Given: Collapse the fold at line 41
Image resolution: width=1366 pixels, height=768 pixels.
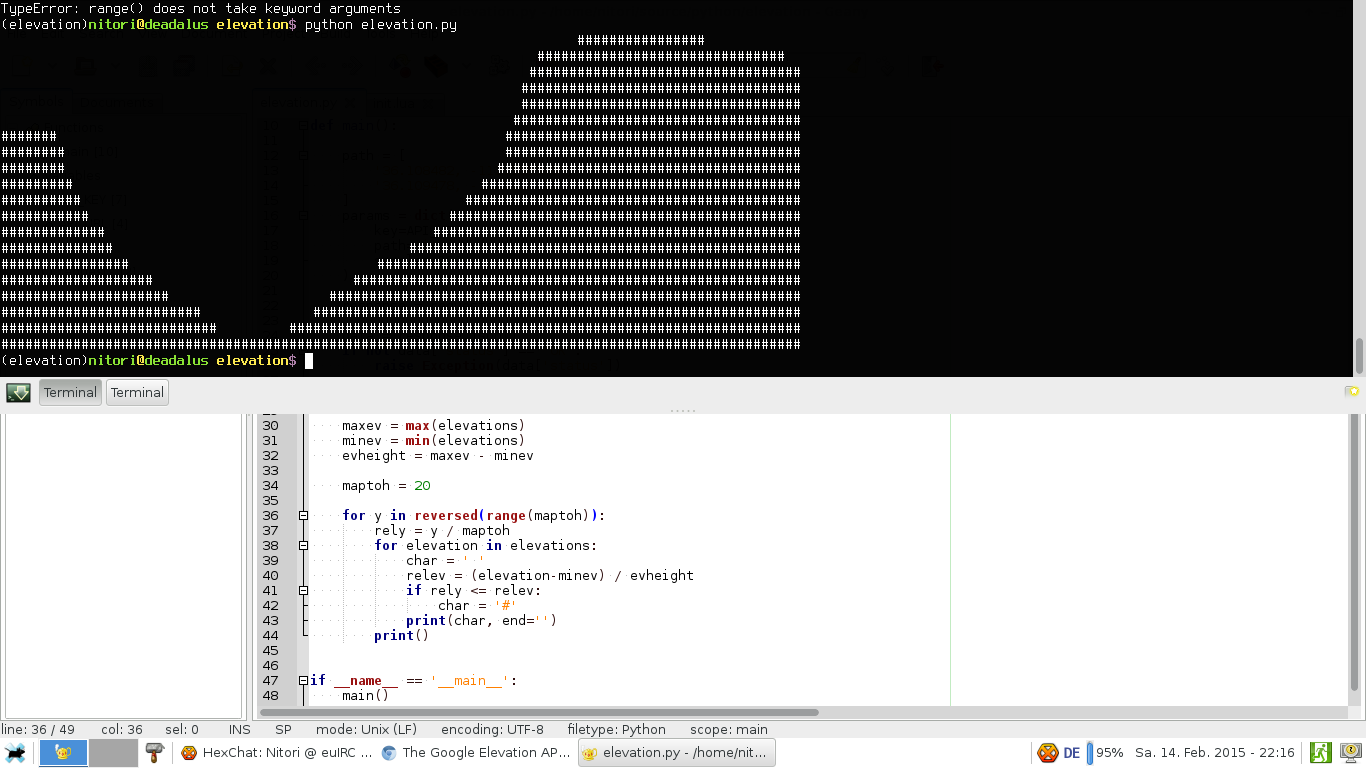Looking at the screenshot, I should (x=303, y=591).
